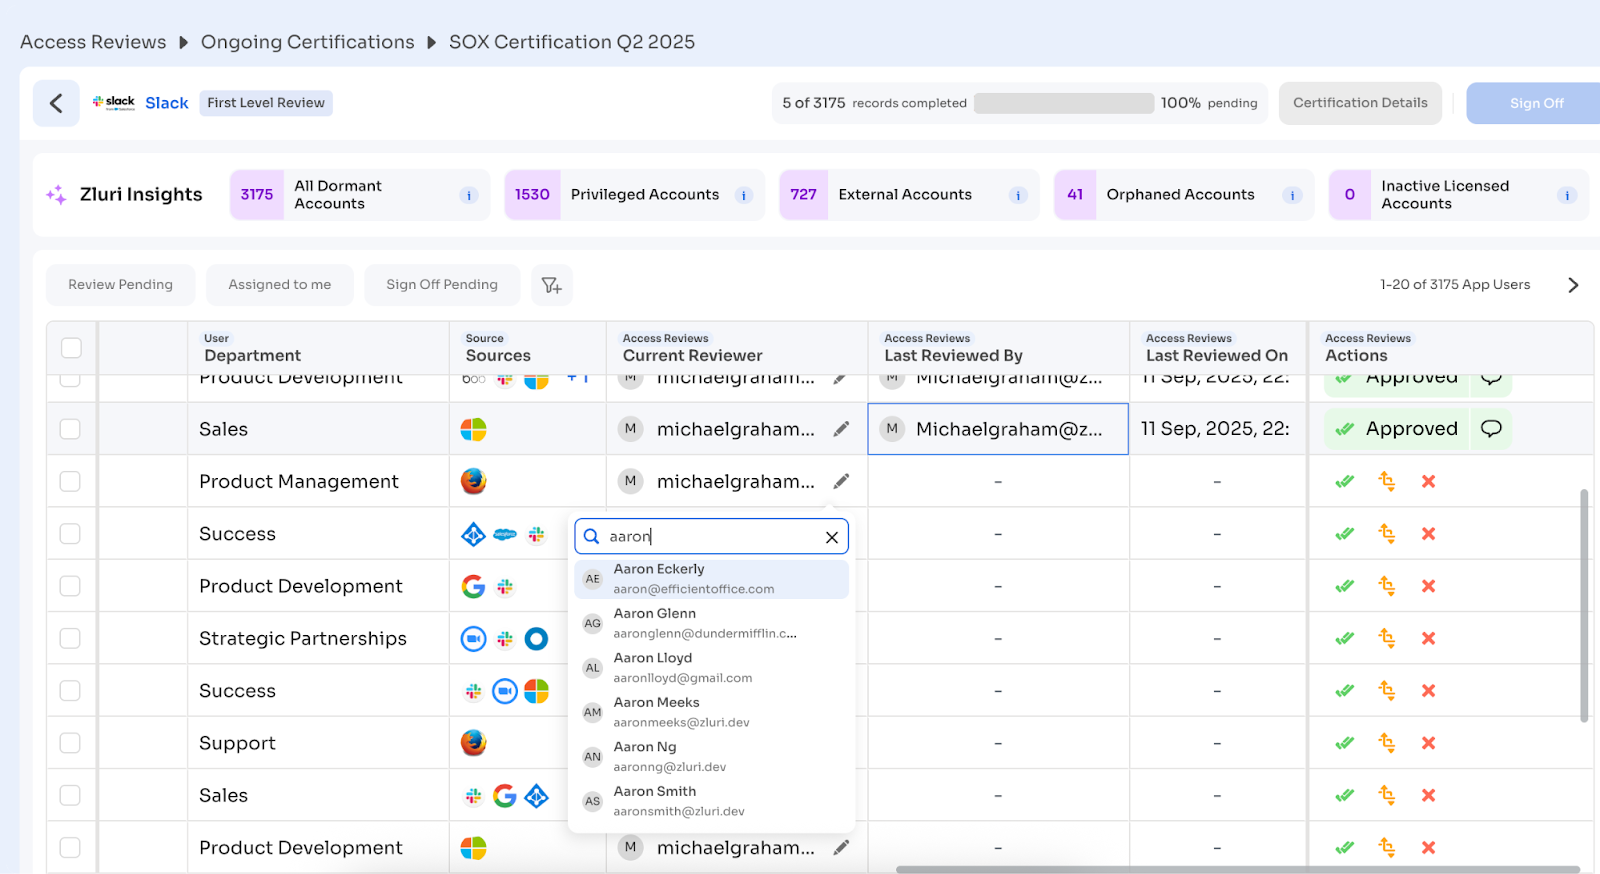Click modify icon in Strategic Partnerships row
This screenshot has width=1600, height=874.
(1386, 638)
